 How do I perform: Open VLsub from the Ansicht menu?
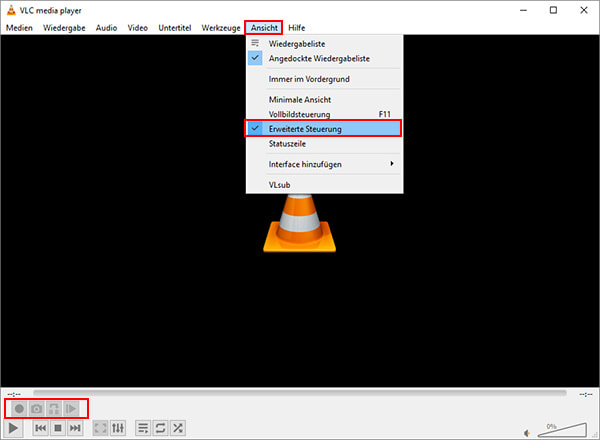pos(324,185)
